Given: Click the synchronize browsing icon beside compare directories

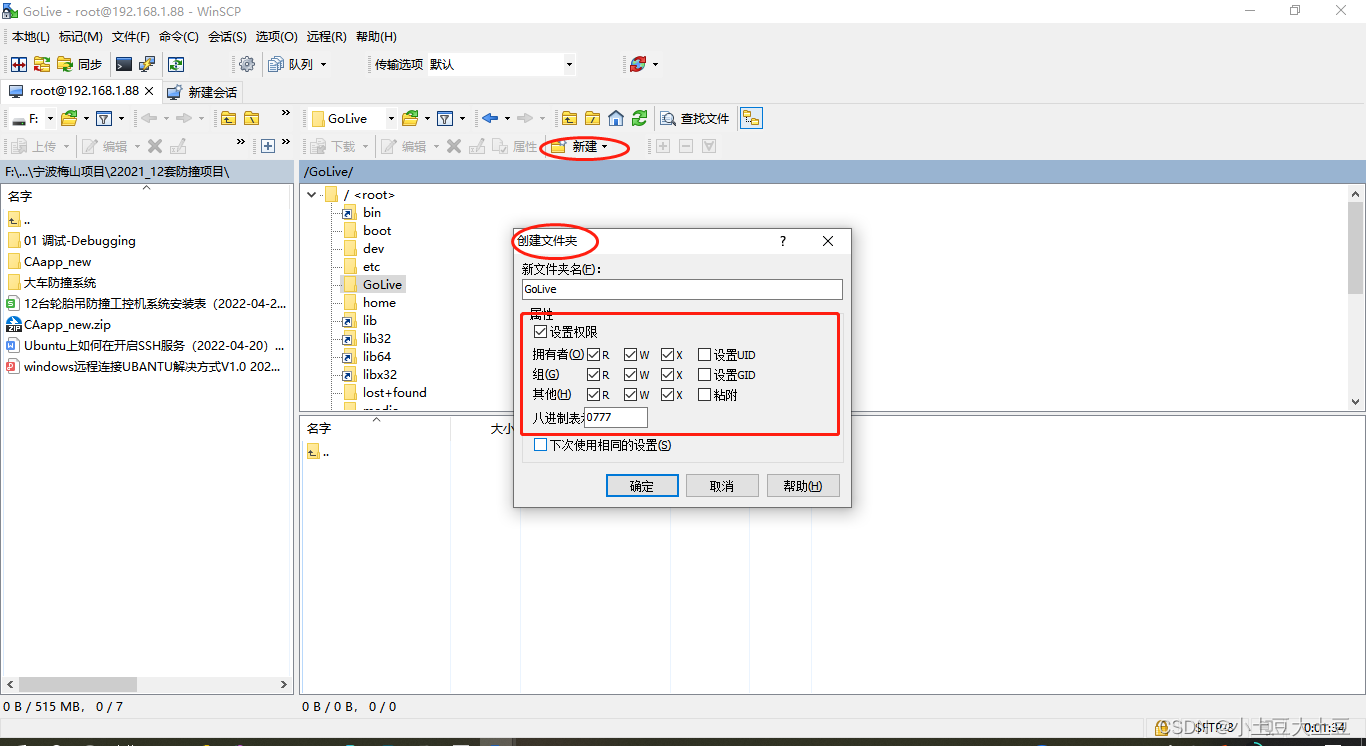Looking at the screenshot, I should [42, 64].
